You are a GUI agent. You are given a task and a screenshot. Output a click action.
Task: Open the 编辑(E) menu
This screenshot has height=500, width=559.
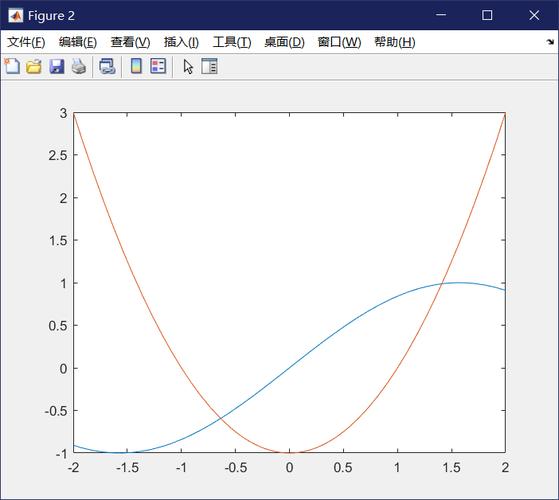[78, 42]
